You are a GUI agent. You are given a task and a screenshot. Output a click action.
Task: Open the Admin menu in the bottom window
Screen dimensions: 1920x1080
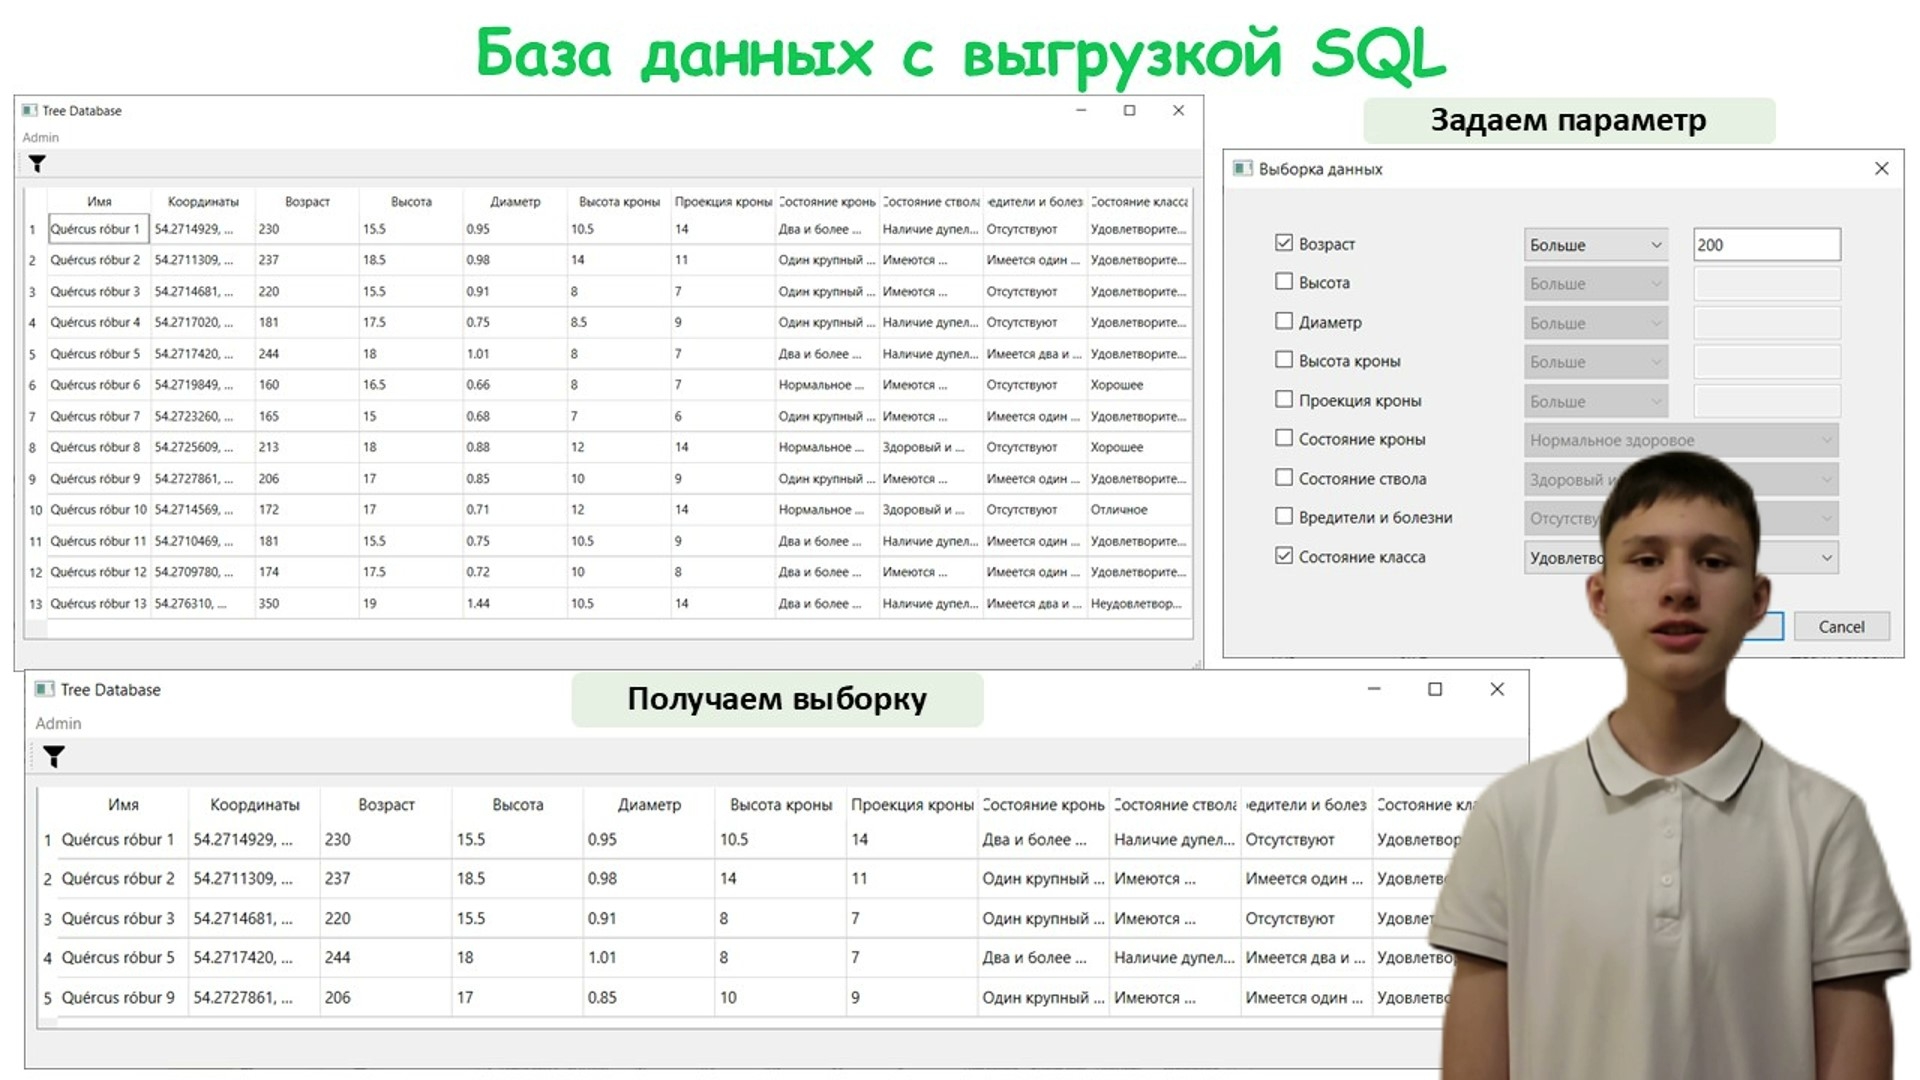[x=59, y=723]
